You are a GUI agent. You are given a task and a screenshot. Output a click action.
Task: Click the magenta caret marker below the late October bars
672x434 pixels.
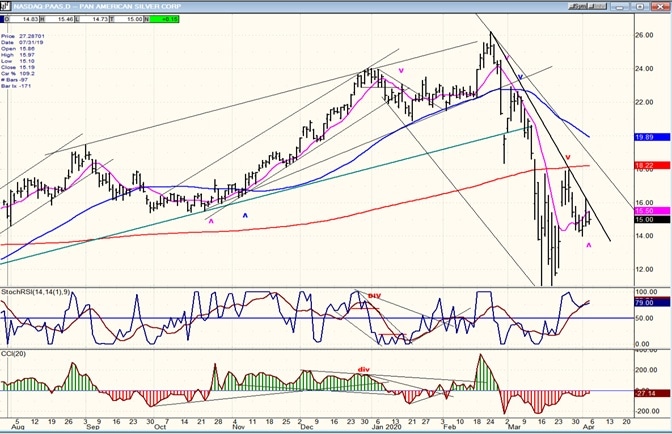coord(211,221)
